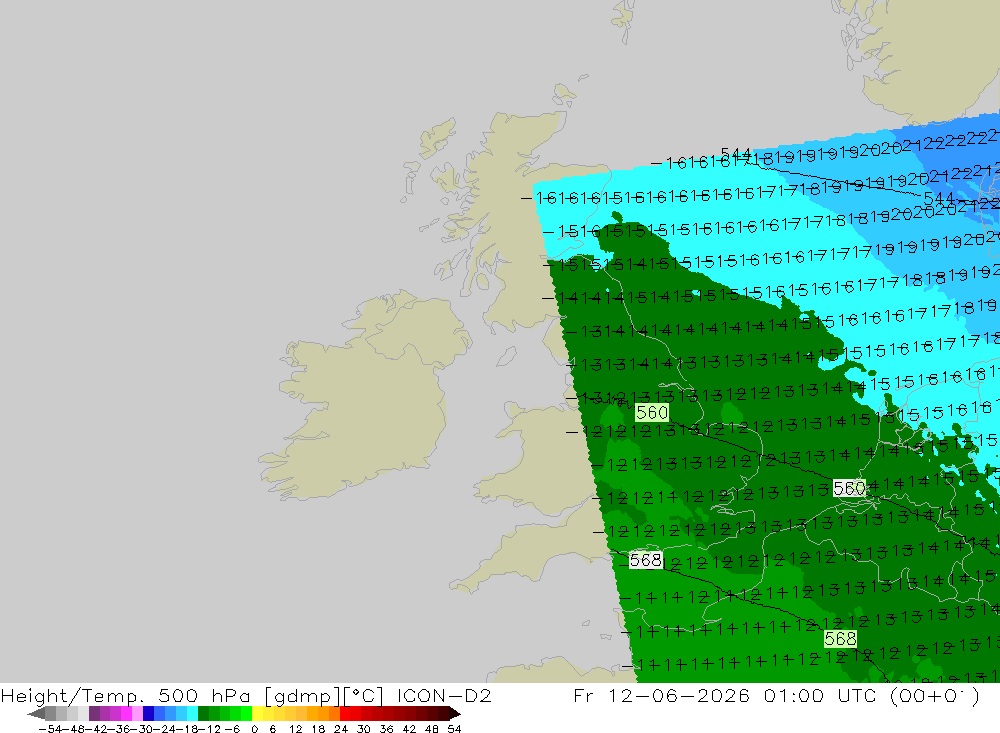This screenshot has width=1000, height=733.
Task: Click the '-30' legend scale value
Action: (x=142, y=729)
